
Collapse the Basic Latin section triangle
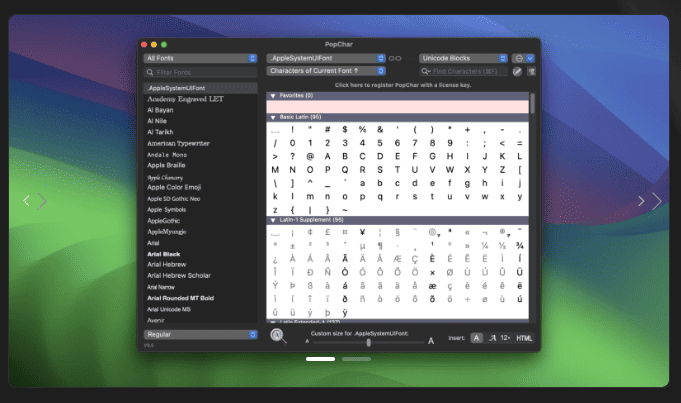(x=273, y=117)
